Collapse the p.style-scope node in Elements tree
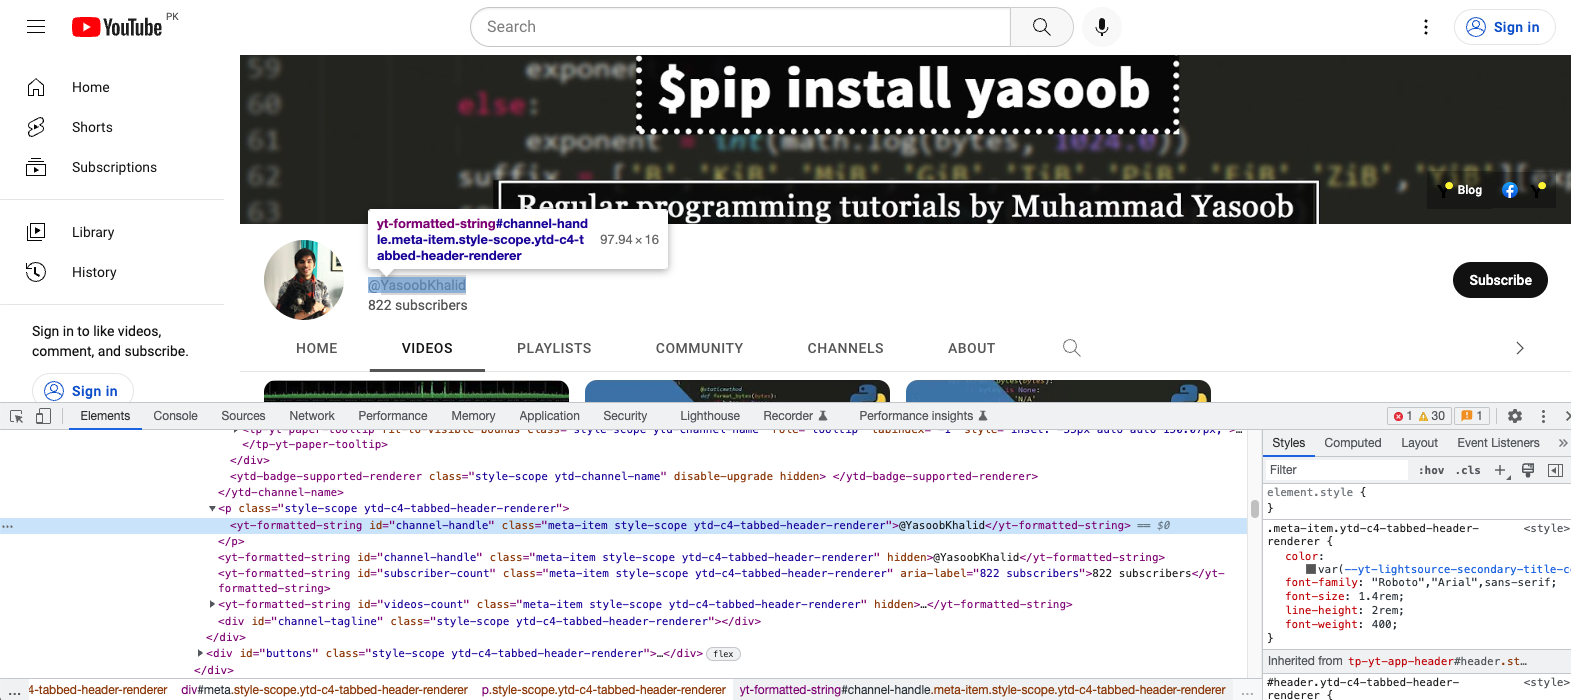 212,508
